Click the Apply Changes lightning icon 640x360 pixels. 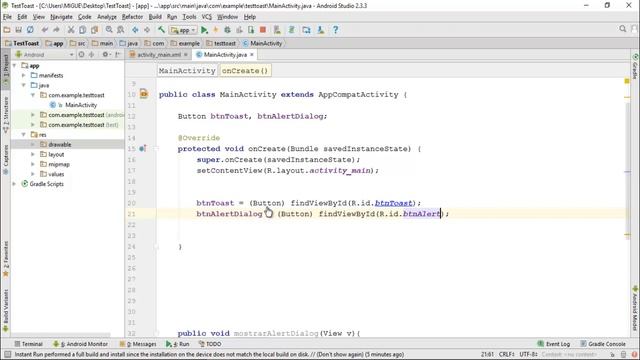coord(216,30)
